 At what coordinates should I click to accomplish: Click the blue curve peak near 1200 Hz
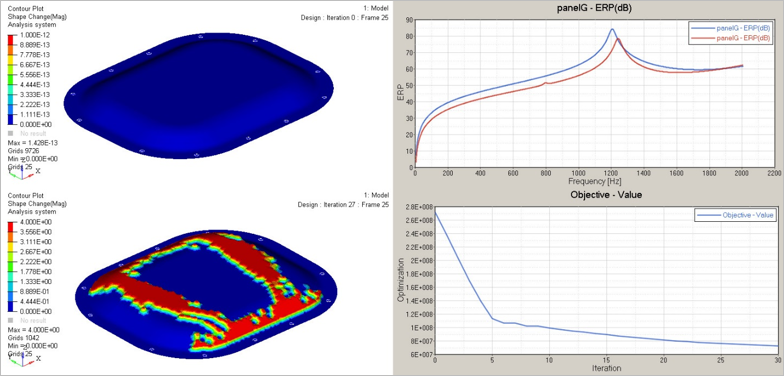point(612,29)
